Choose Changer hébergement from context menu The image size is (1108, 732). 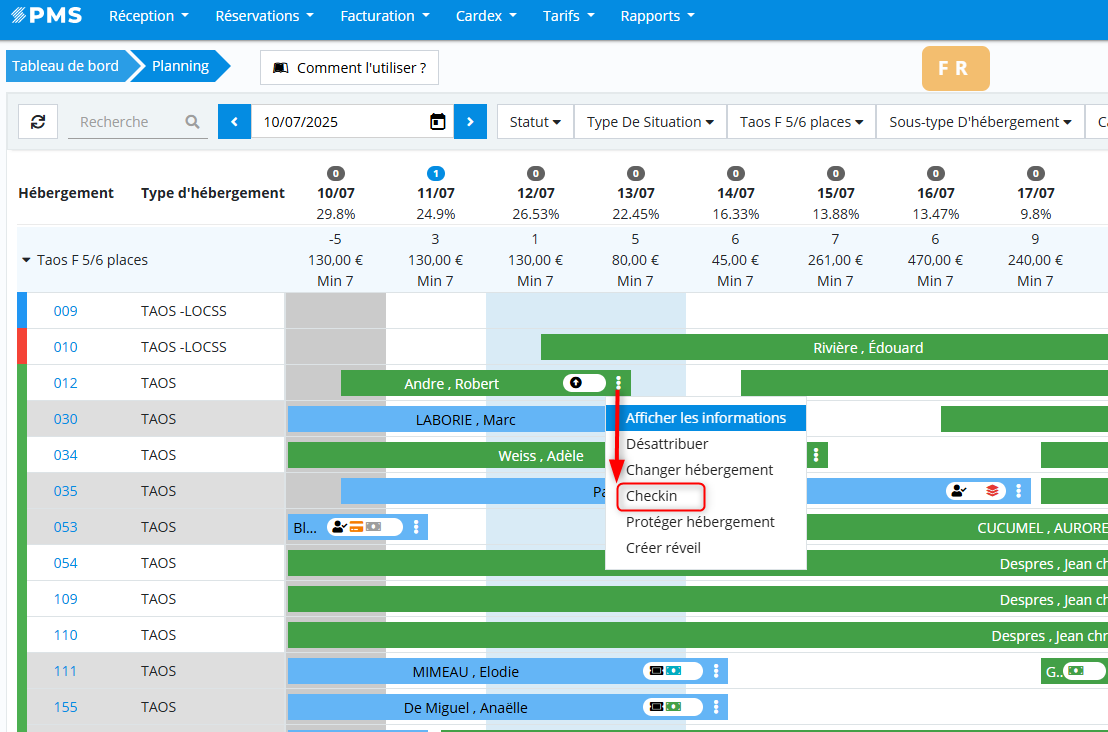click(699, 470)
